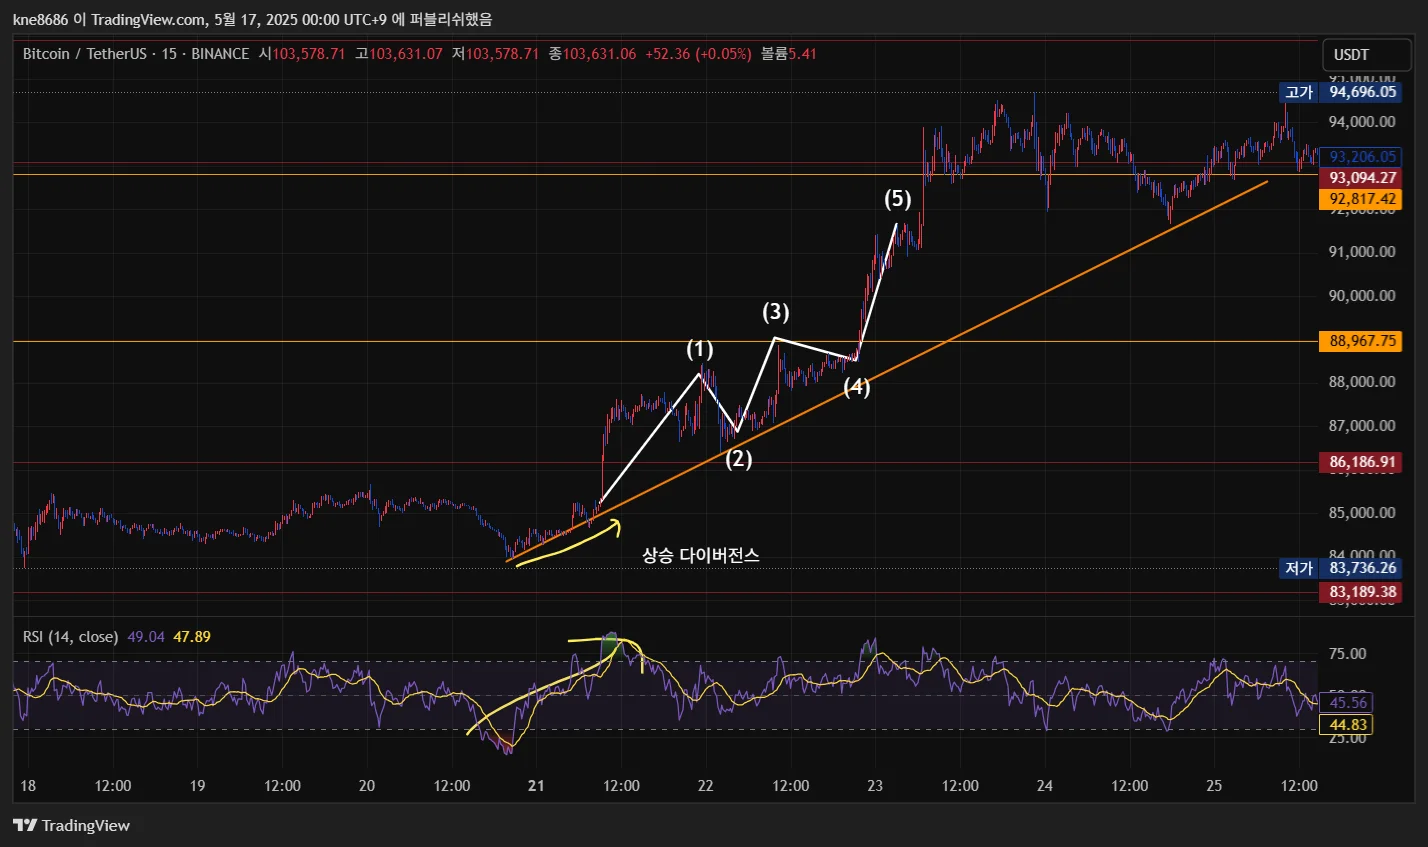The height and width of the screenshot is (847, 1428).
Task: Select the (5) wave label
Action: pyautogui.click(x=898, y=199)
